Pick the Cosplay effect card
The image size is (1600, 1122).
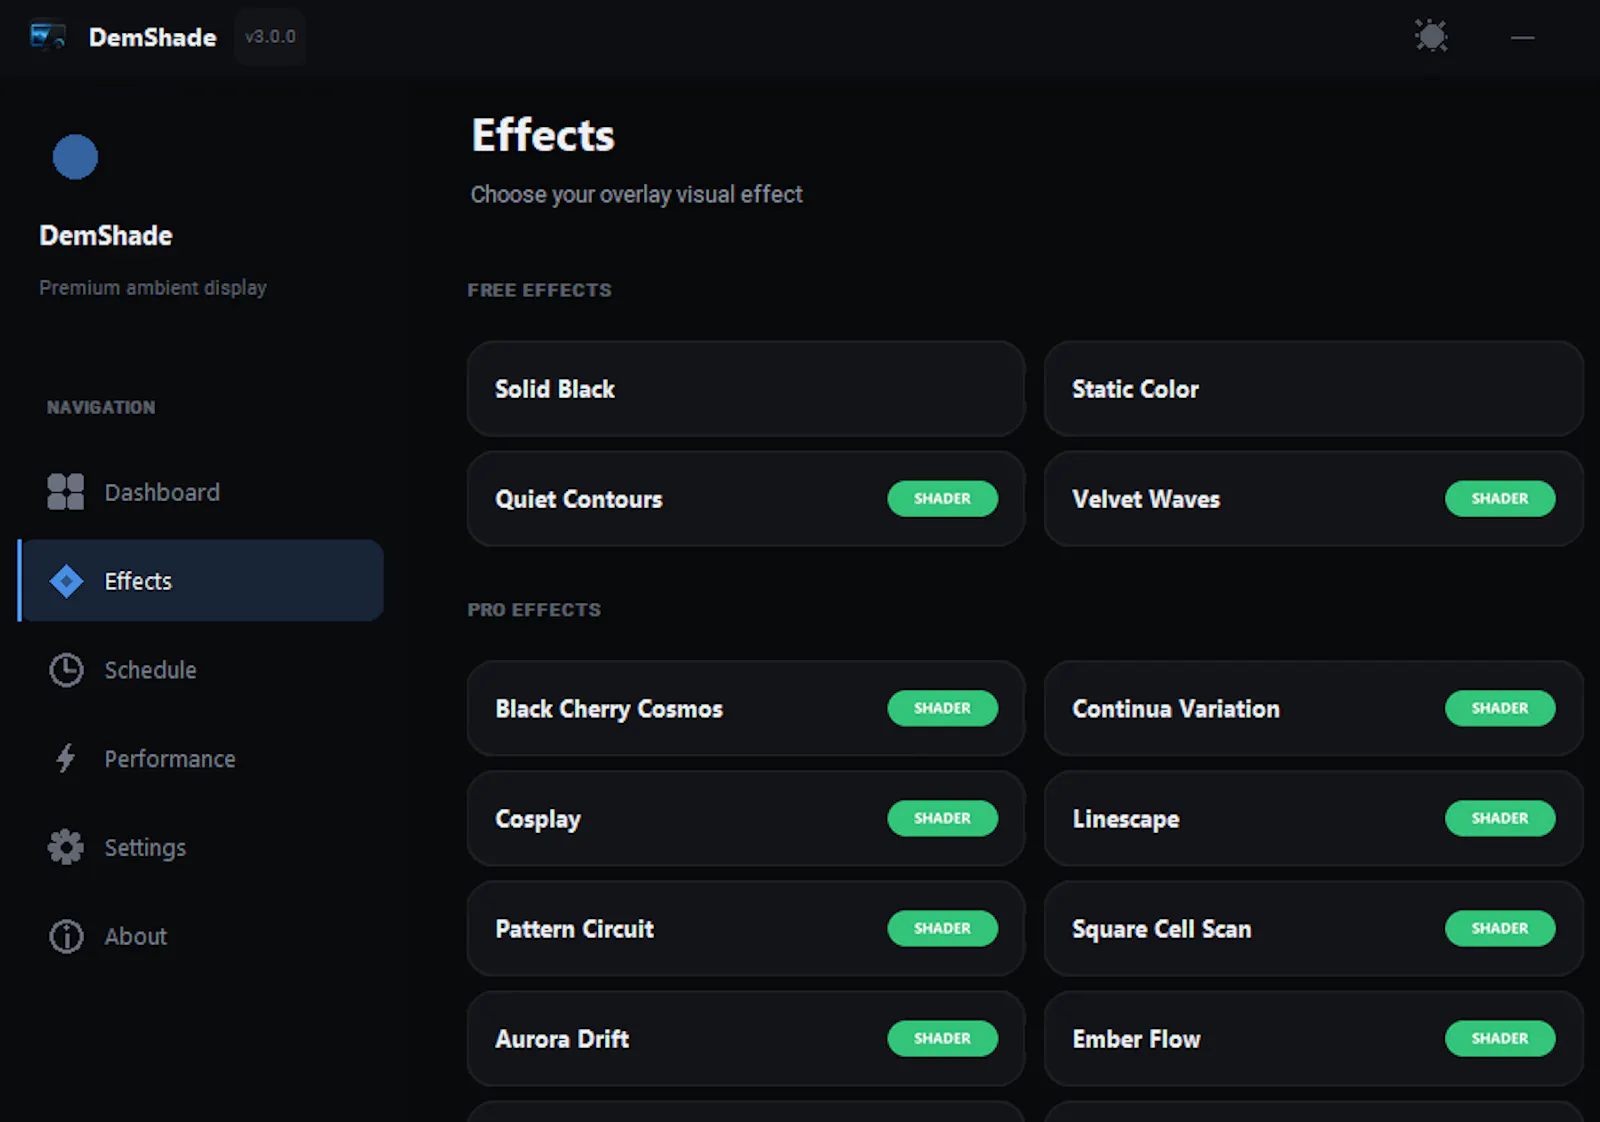(x=746, y=819)
